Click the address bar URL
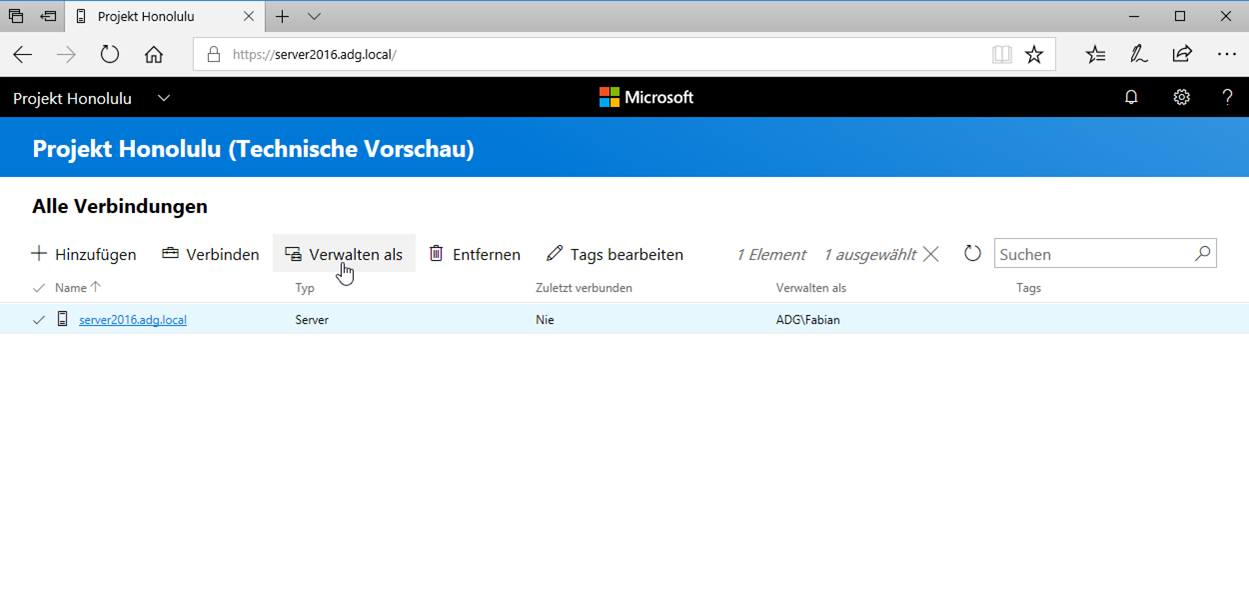The image size is (1249, 589). point(314,55)
